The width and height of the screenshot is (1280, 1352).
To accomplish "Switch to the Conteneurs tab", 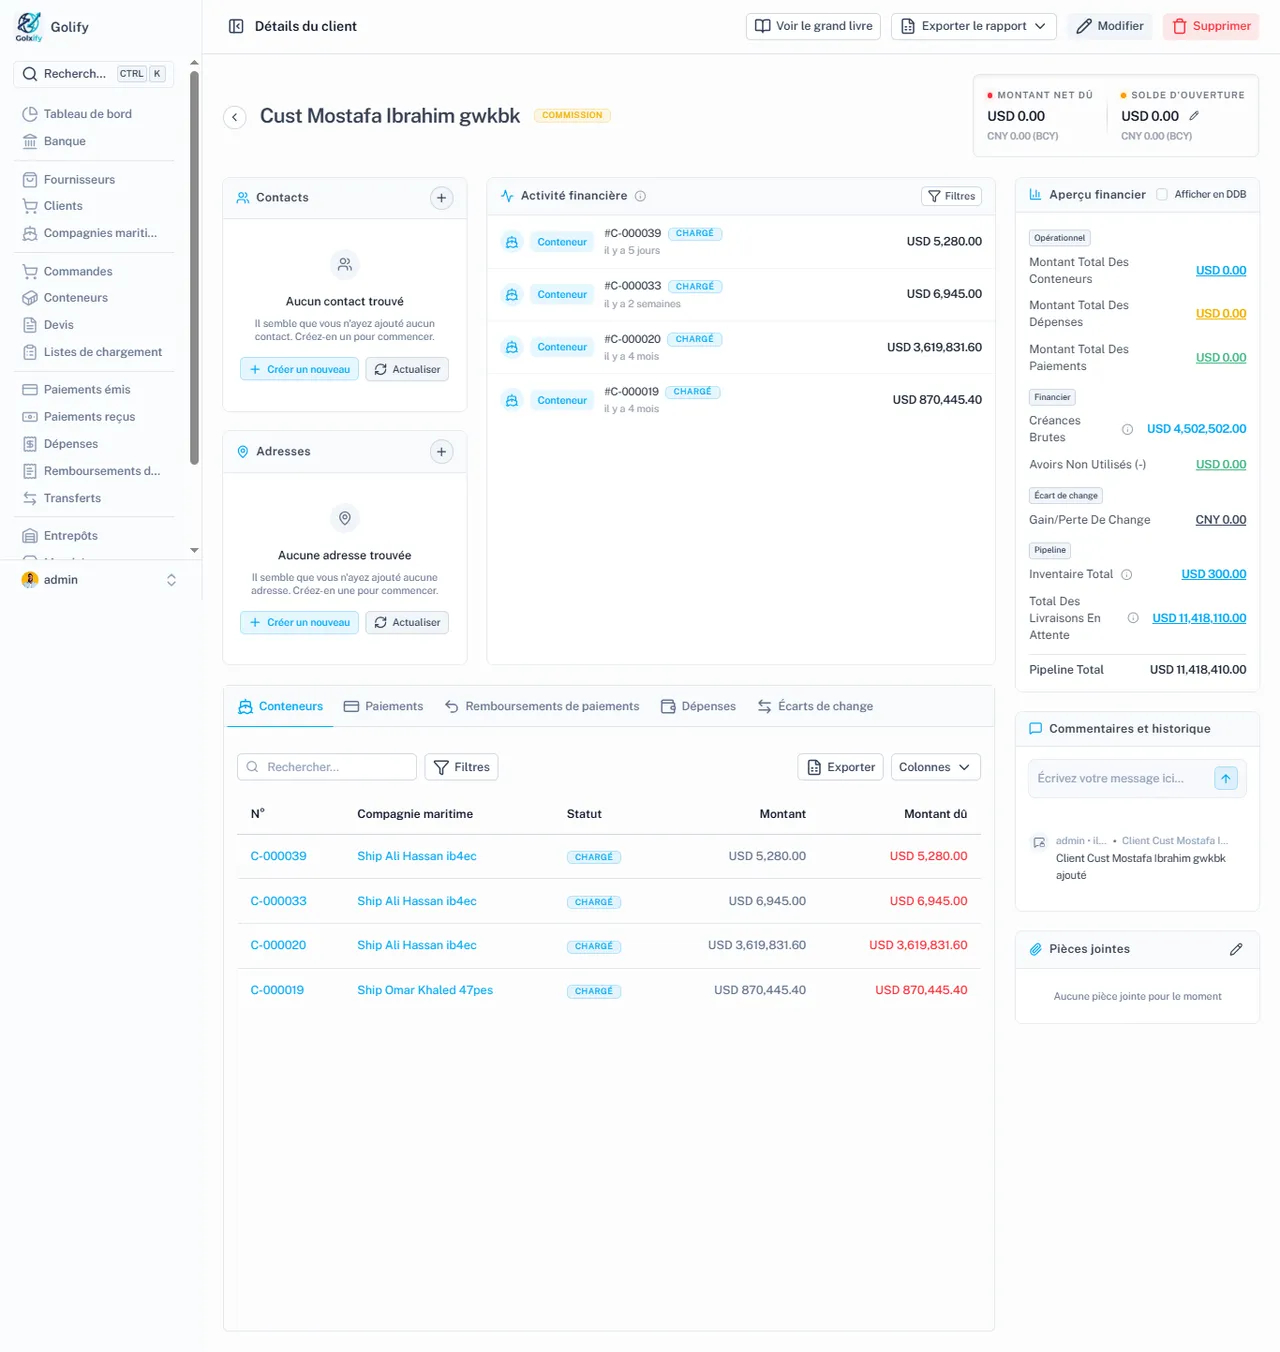I will coord(280,706).
